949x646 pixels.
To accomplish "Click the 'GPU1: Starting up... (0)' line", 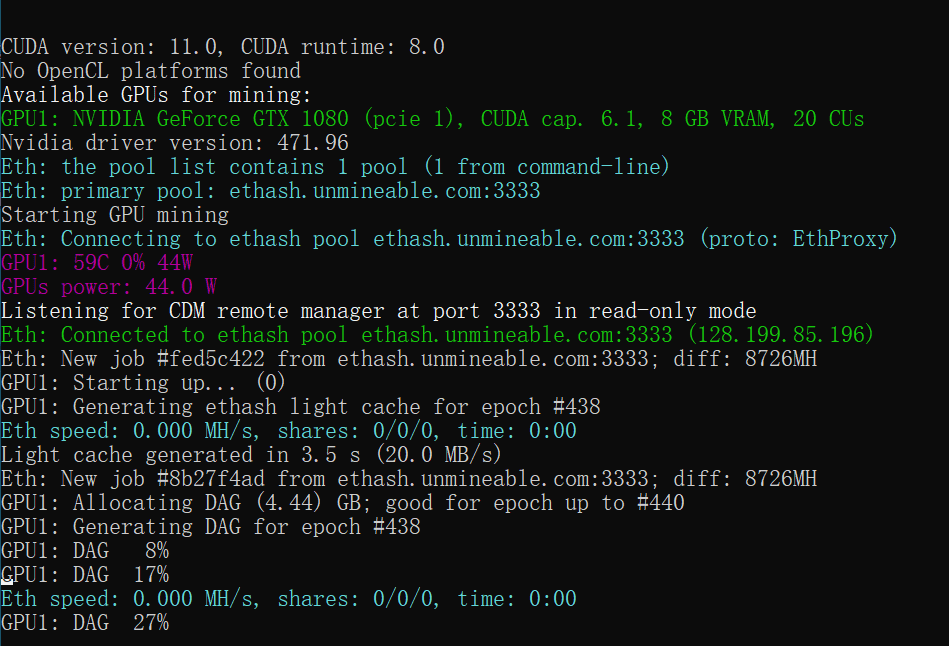I will coord(144,383).
